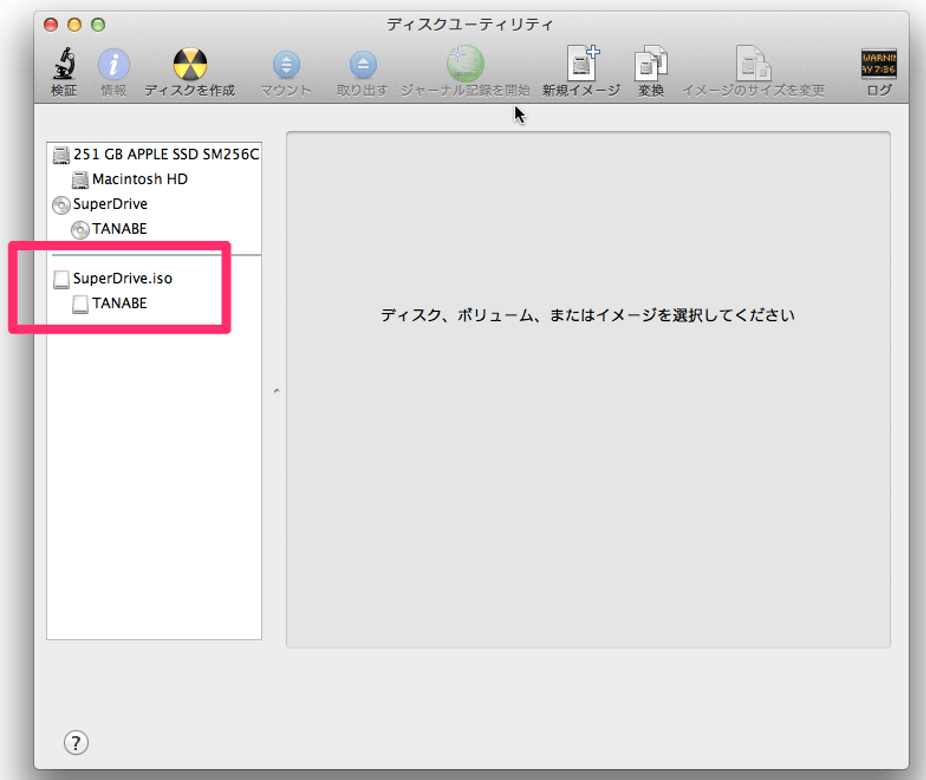This screenshot has width=926, height=780.
Task: Click the イメージのサイズを変更 toolbar icon
Action: 754,63
